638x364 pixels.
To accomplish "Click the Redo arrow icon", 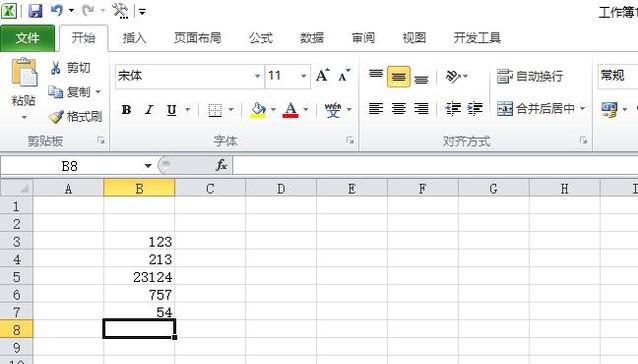I will click(x=88, y=10).
